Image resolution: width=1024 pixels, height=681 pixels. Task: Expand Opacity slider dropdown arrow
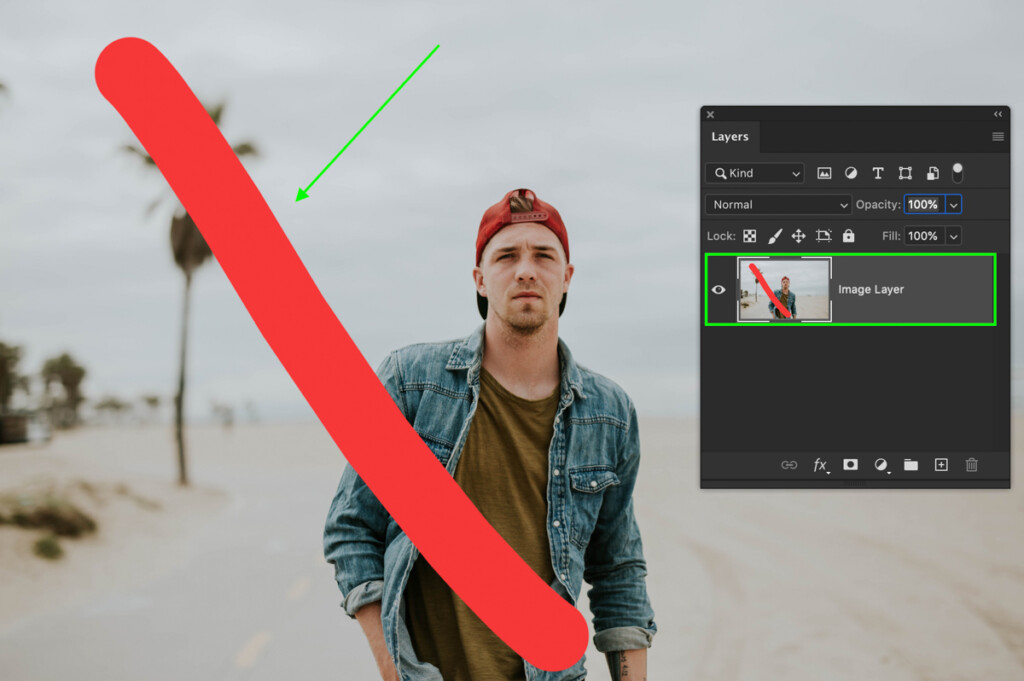pyautogui.click(x=953, y=205)
